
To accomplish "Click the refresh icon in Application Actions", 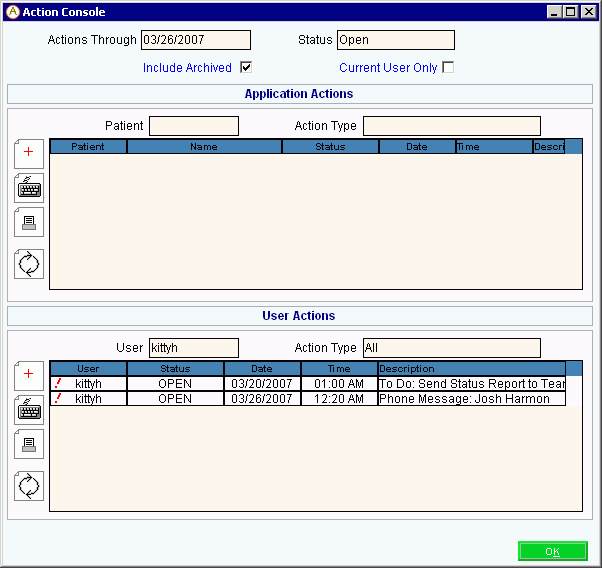I will pos(29,264).
